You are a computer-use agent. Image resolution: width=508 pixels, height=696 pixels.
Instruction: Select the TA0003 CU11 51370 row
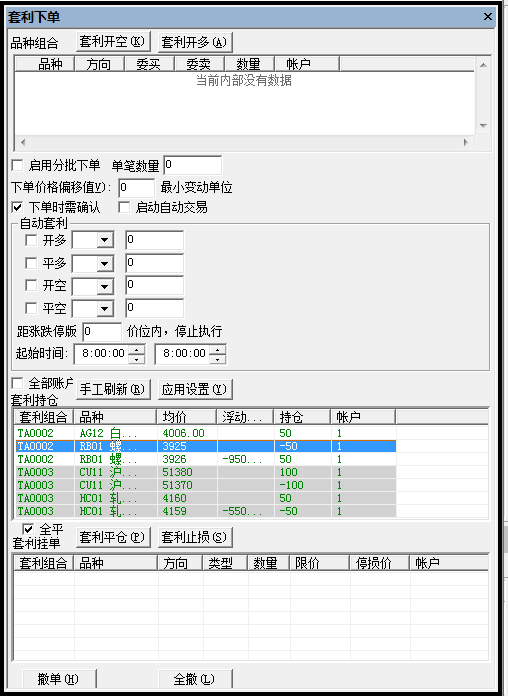tap(206, 485)
